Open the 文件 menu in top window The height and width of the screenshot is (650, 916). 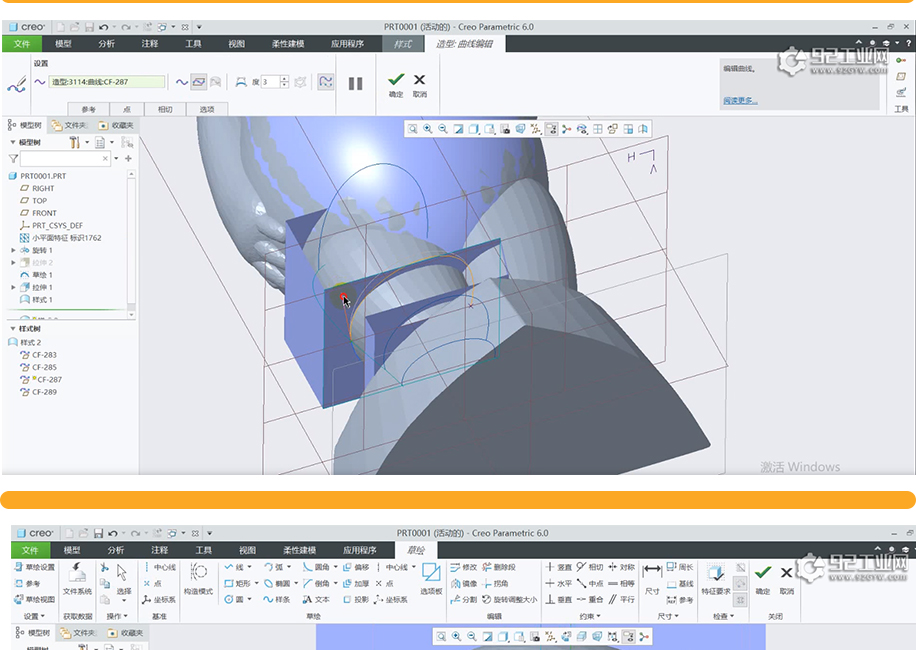point(22,44)
